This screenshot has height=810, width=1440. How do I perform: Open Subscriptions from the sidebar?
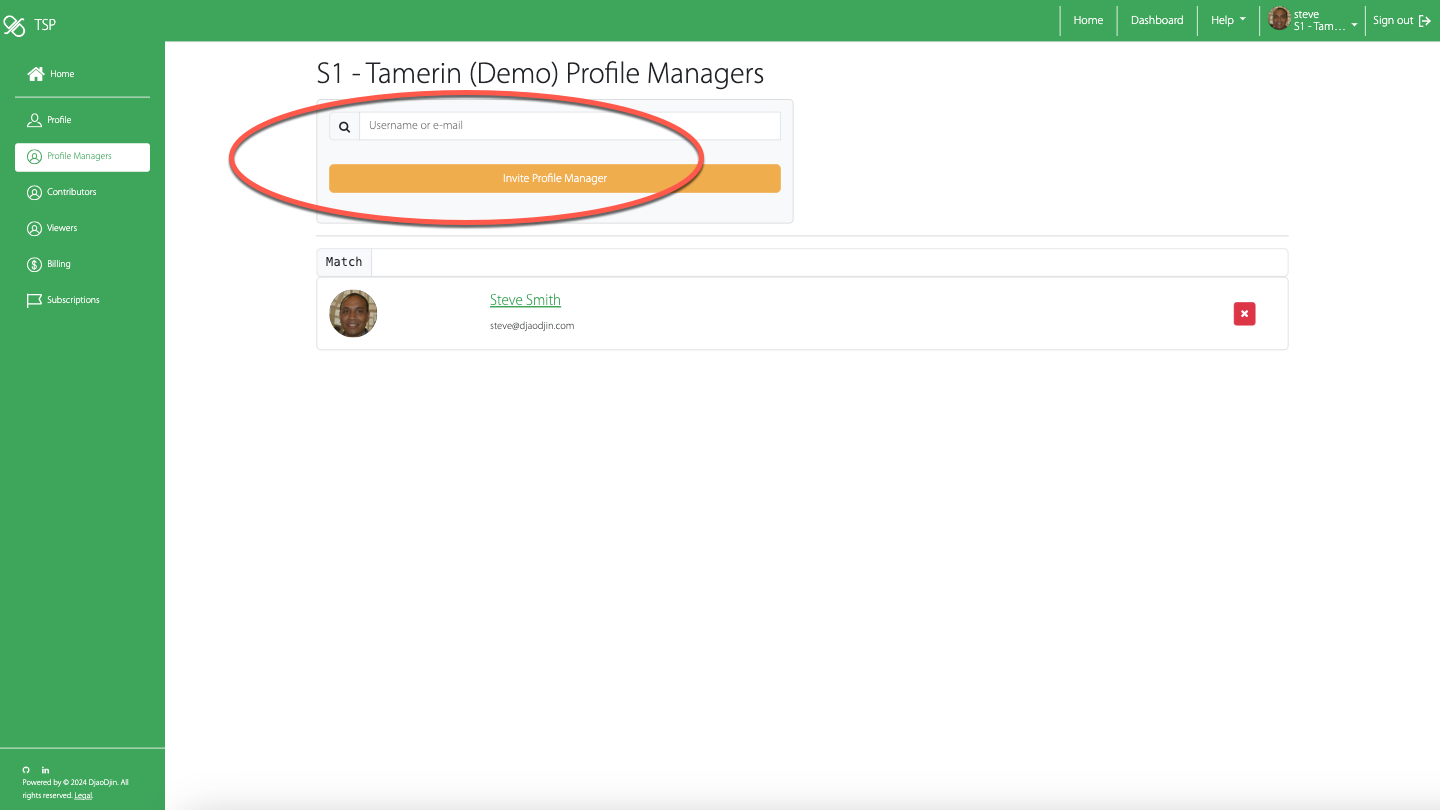point(72,300)
